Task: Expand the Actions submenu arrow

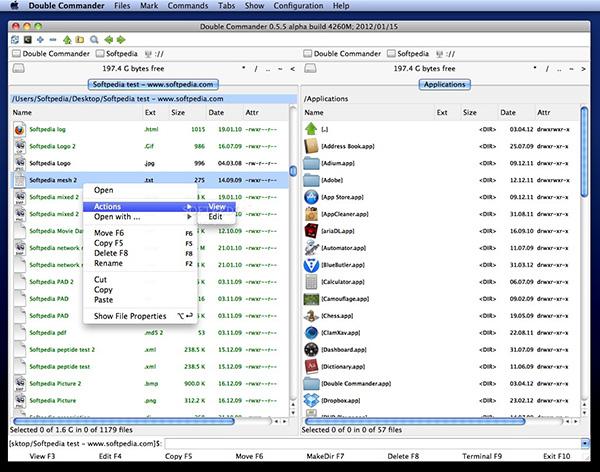Action: tap(189, 207)
